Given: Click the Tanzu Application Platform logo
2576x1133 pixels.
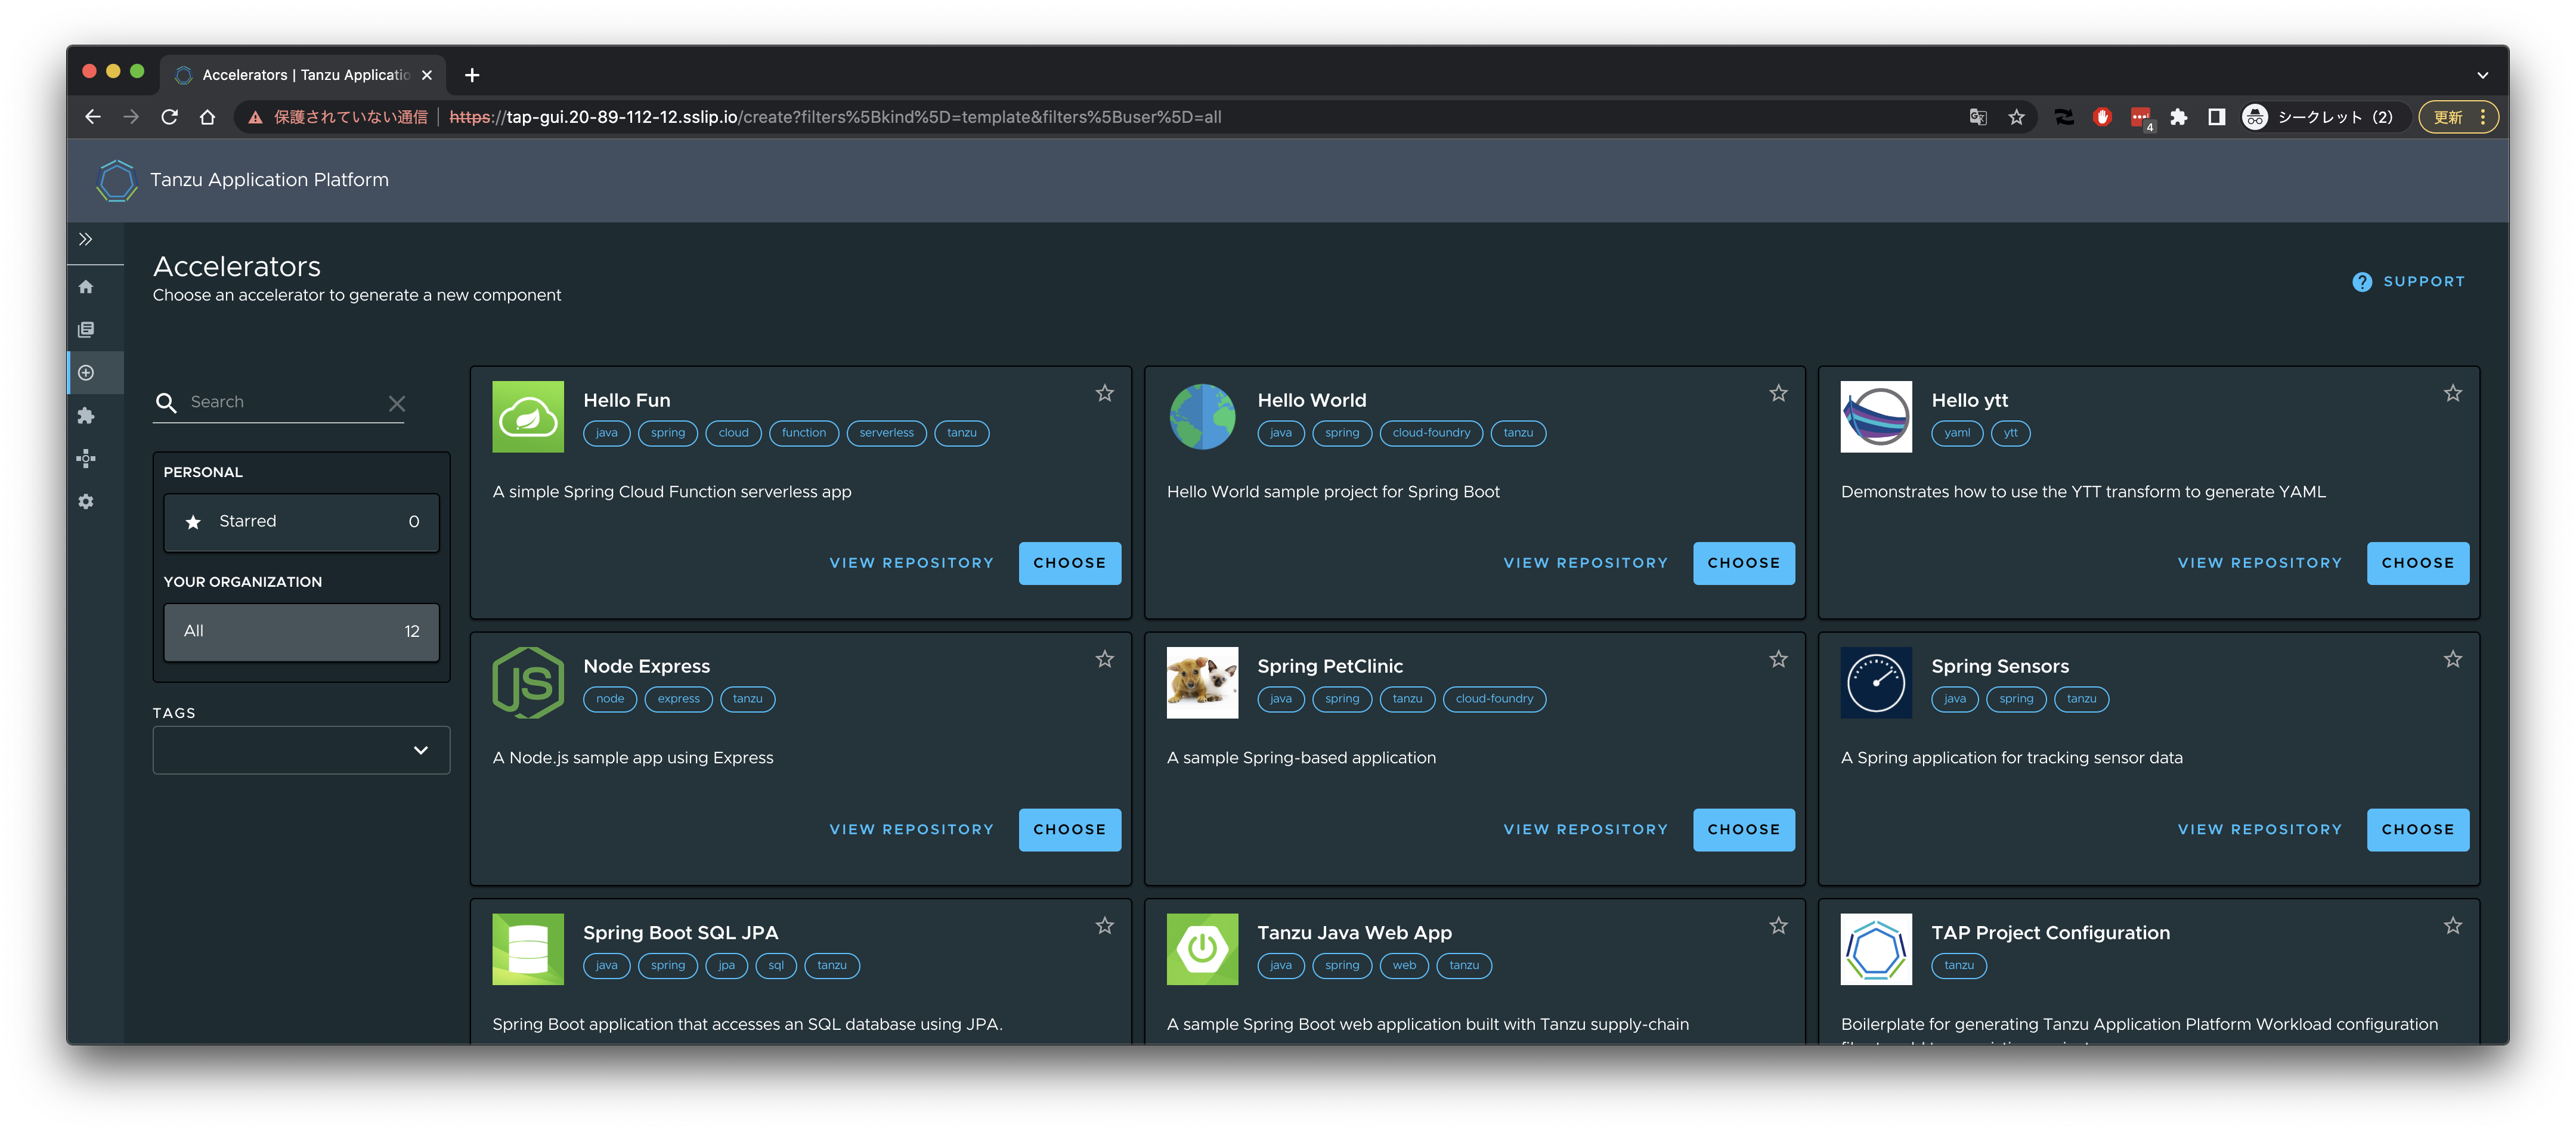Looking at the screenshot, I should click(x=116, y=180).
